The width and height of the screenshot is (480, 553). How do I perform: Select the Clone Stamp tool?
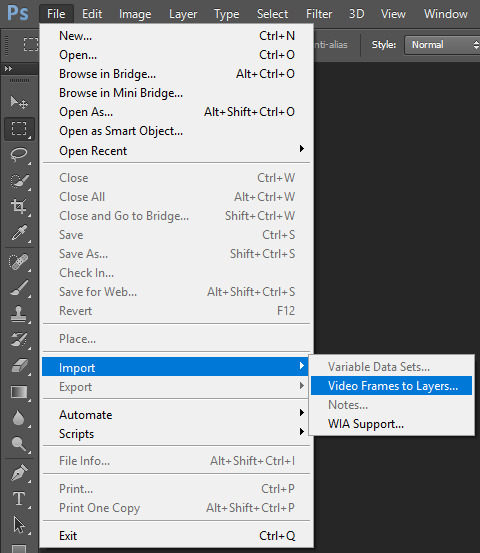click(x=19, y=314)
